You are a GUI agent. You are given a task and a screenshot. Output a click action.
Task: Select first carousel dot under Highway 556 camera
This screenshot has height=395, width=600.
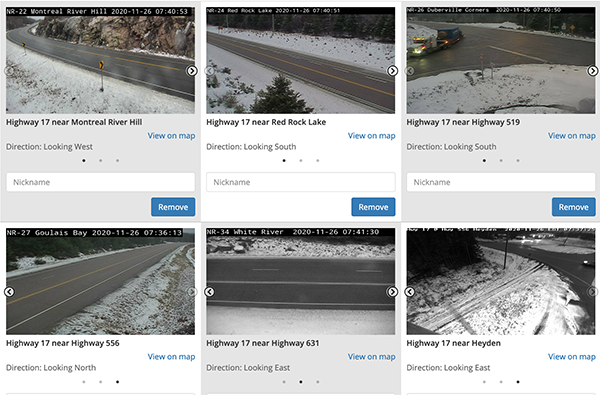coord(84,382)
